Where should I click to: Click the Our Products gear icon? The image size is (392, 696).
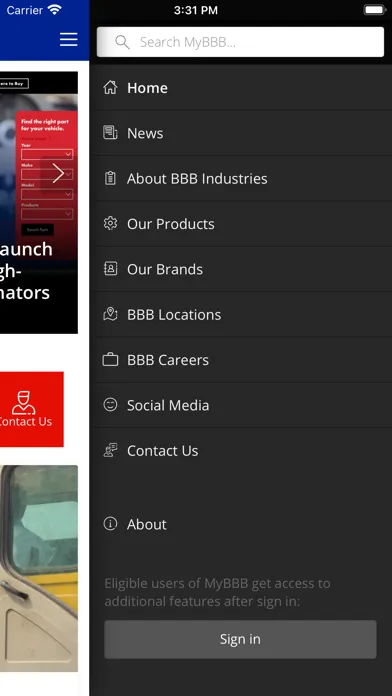tap(110, 223)
